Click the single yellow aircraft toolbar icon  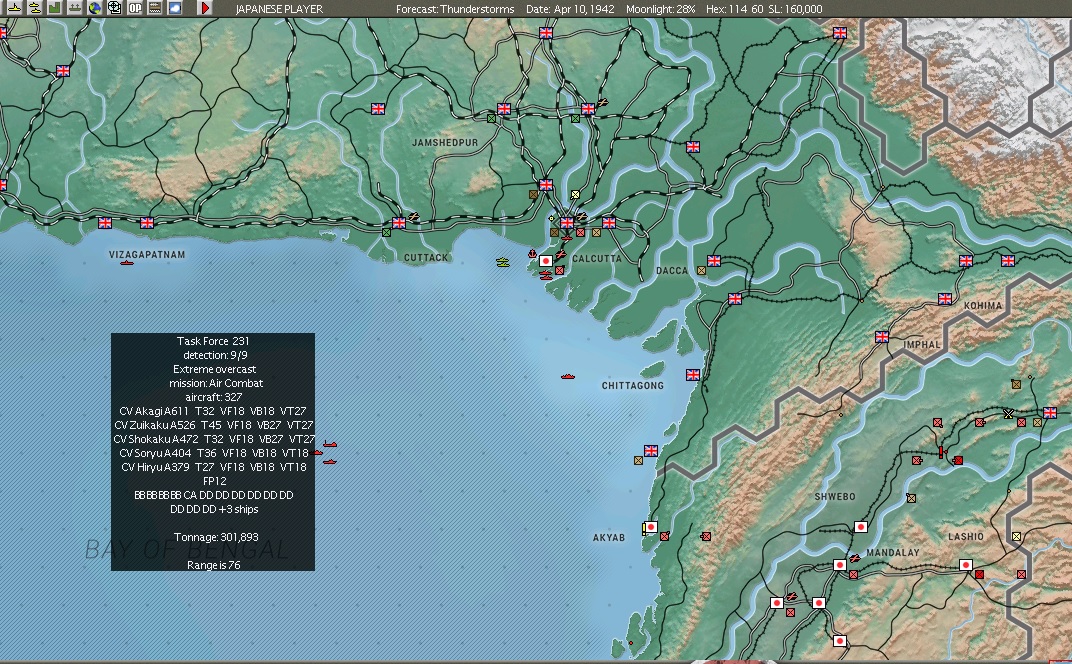coord(14,8)
